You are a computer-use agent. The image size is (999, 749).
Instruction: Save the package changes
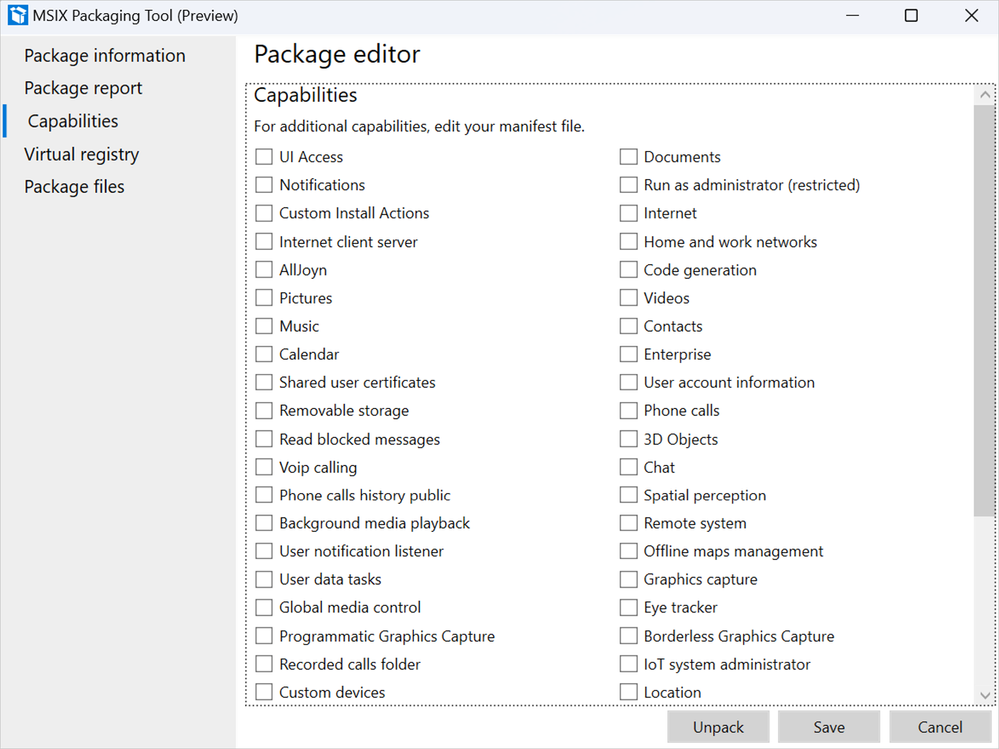pos(829,727)
